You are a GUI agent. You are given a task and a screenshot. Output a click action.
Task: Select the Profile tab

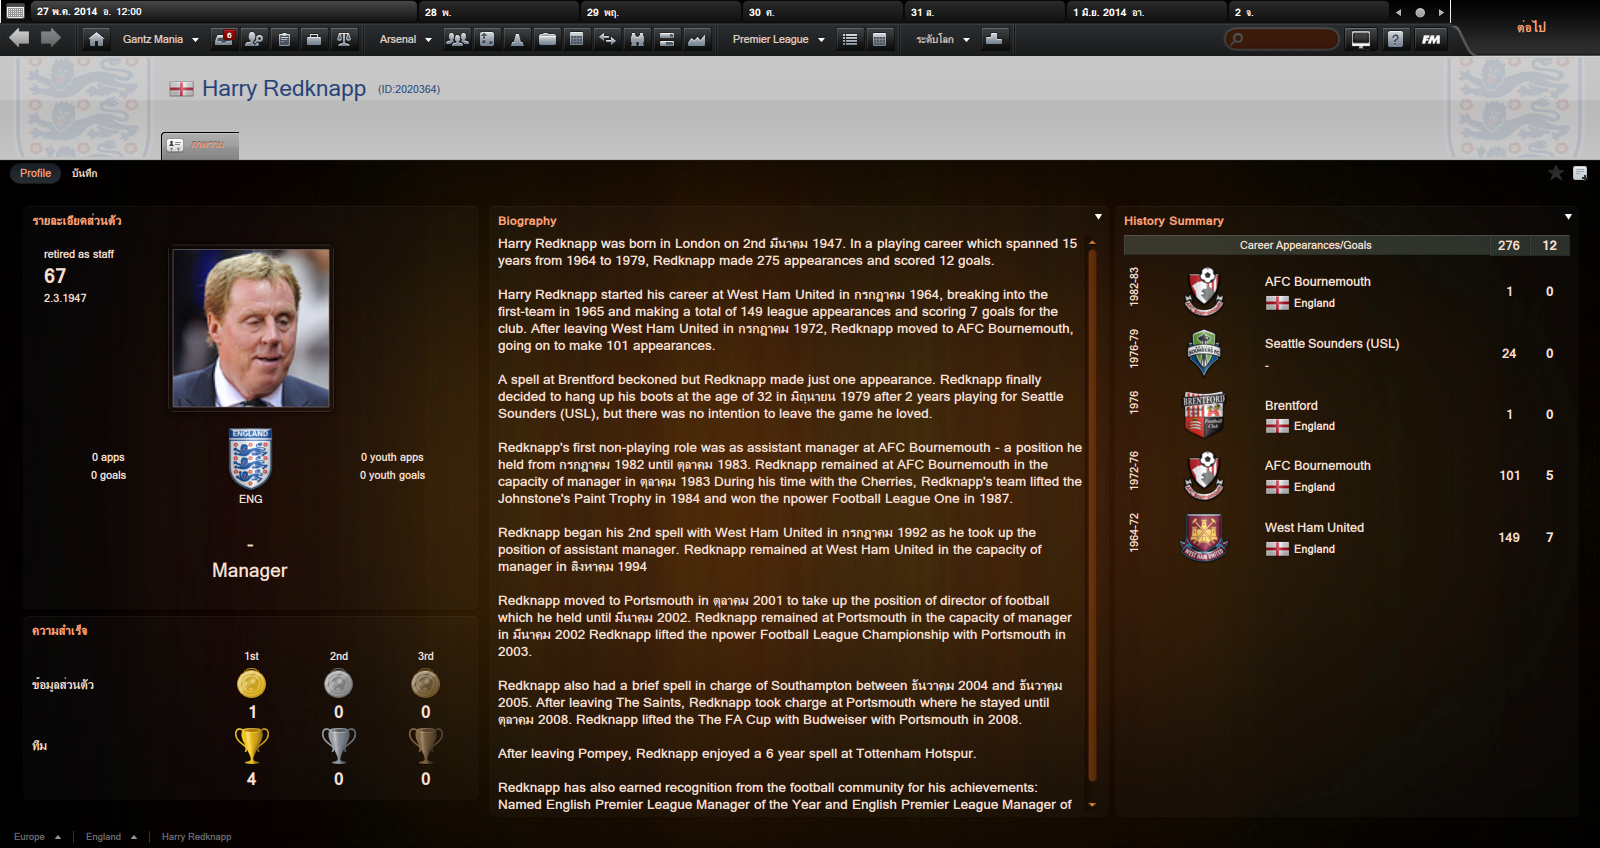(x=35, y=173)
